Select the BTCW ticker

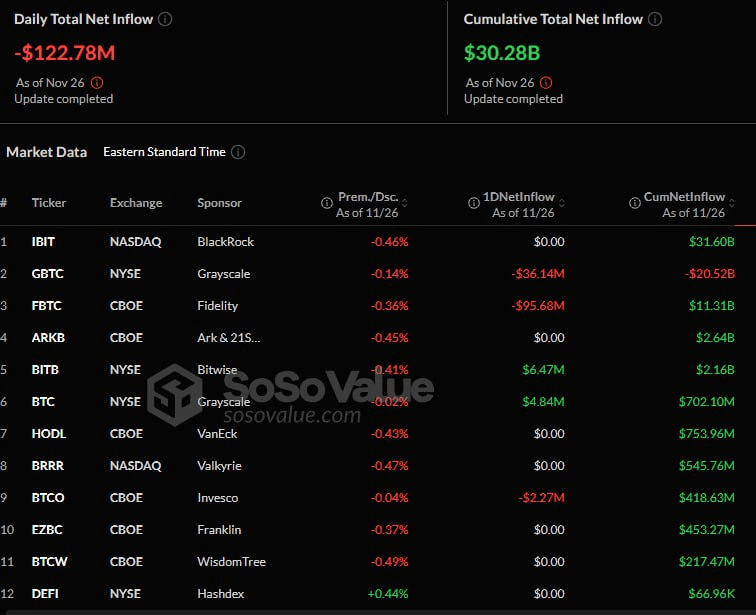[49, 562]
